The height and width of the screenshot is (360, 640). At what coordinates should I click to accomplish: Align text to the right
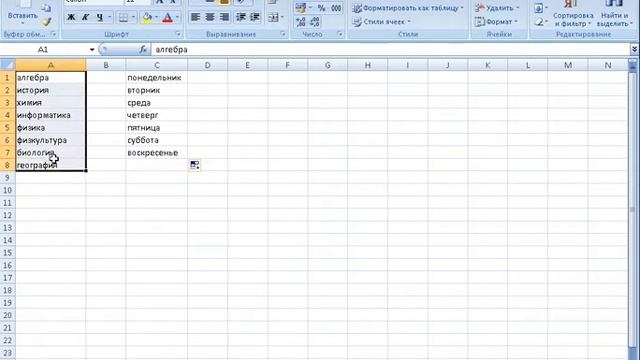pos(224,17)
